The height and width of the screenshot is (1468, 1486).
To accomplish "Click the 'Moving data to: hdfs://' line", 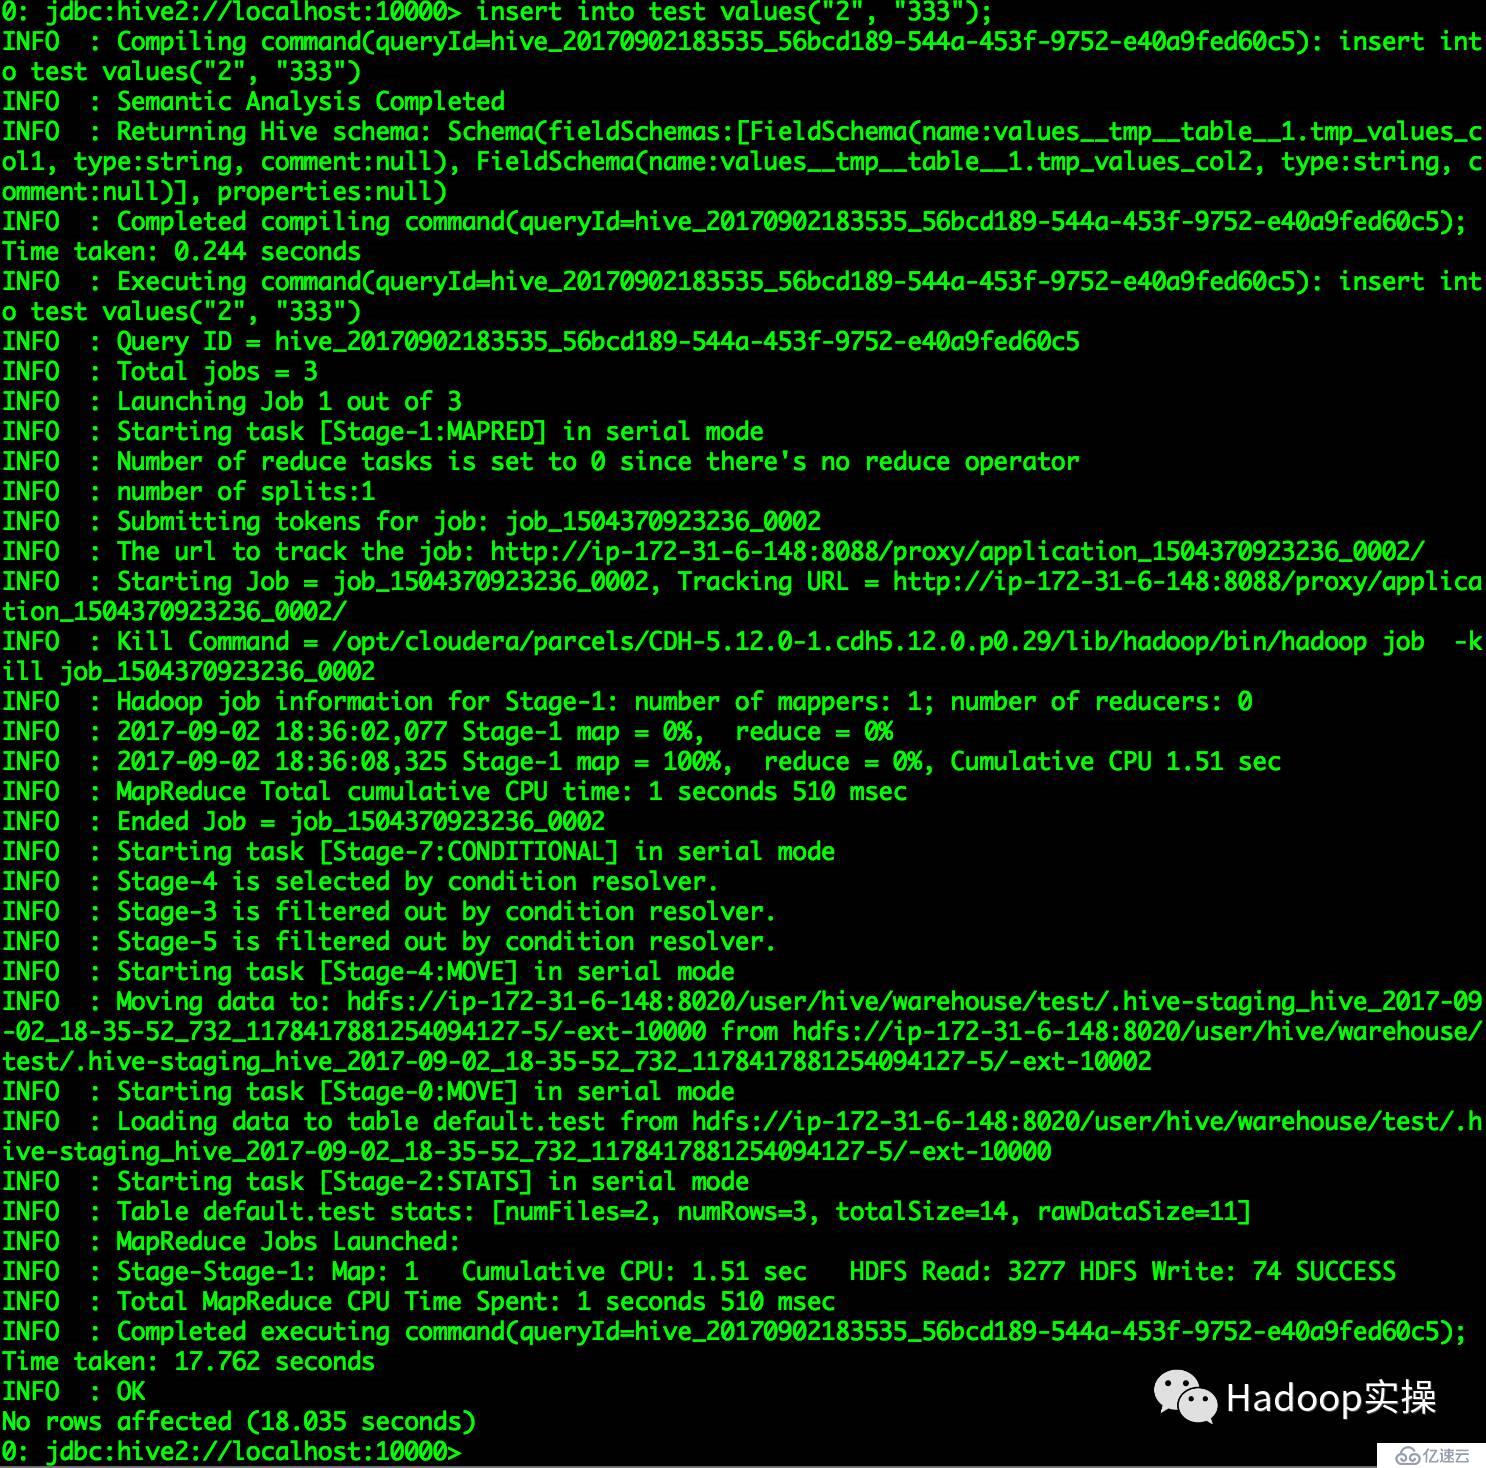I will click(x=743, y=1031).
